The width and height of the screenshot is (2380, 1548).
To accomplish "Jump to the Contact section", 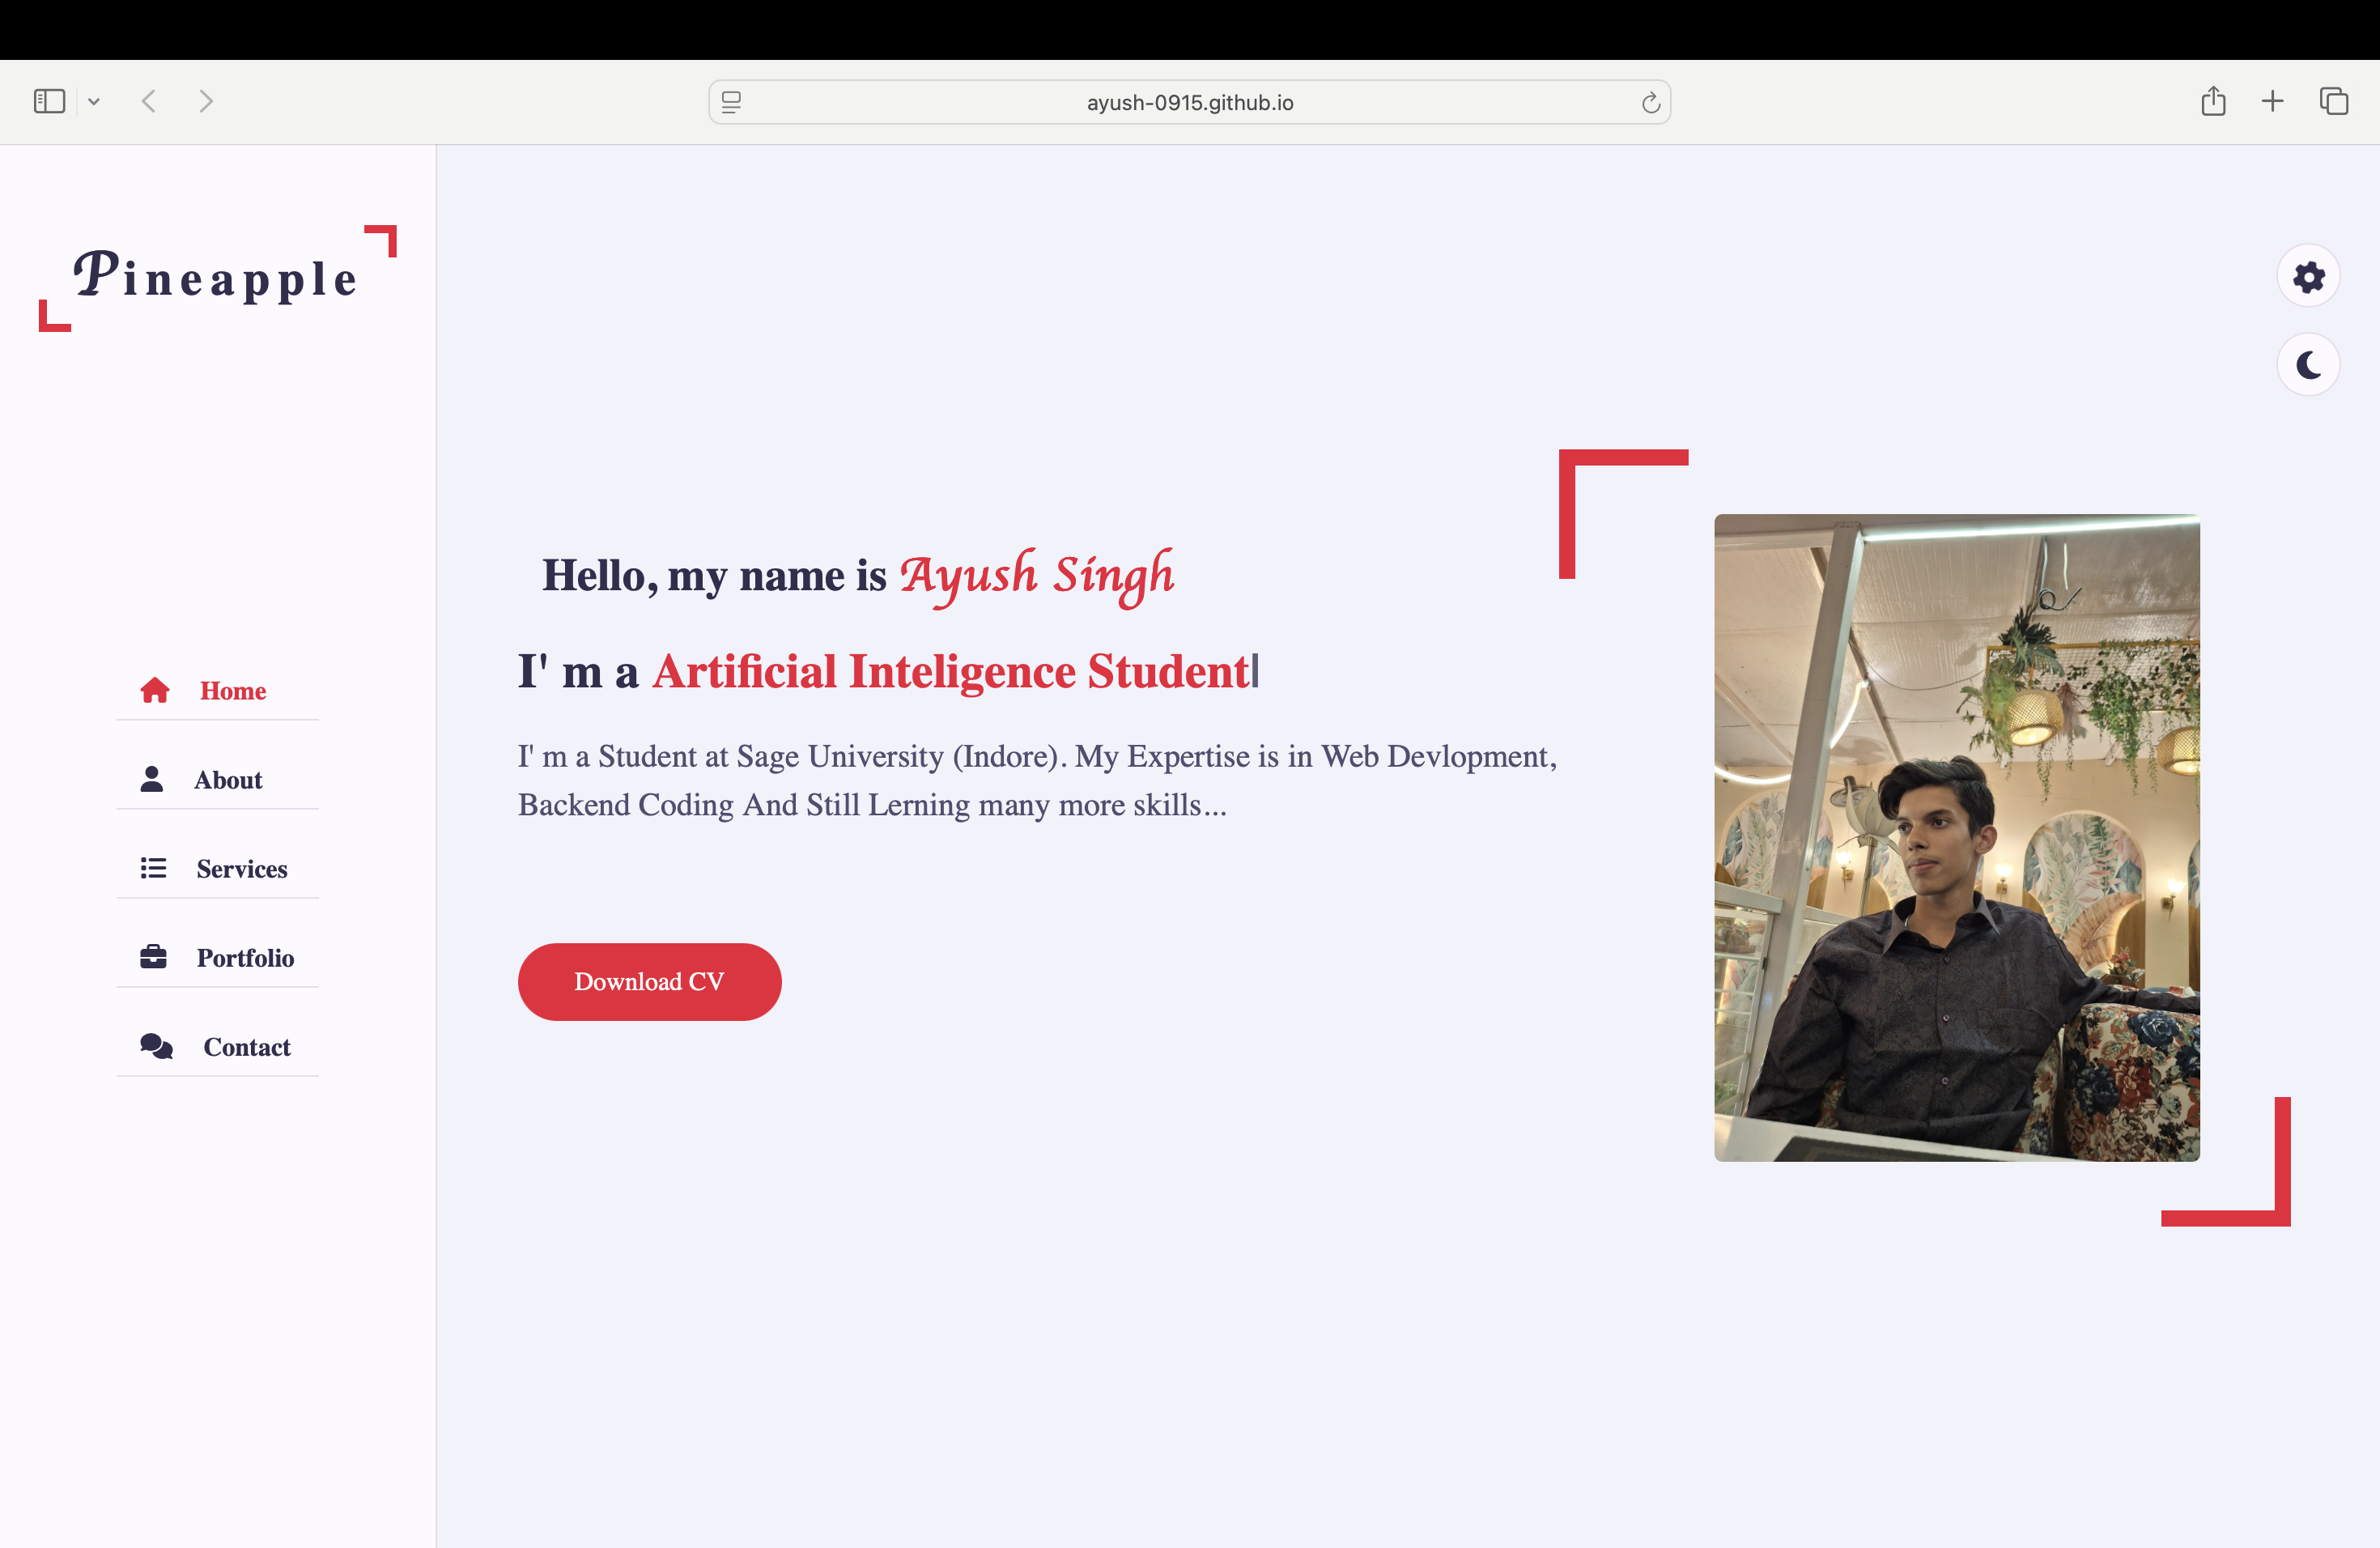I will (247, 1047).
